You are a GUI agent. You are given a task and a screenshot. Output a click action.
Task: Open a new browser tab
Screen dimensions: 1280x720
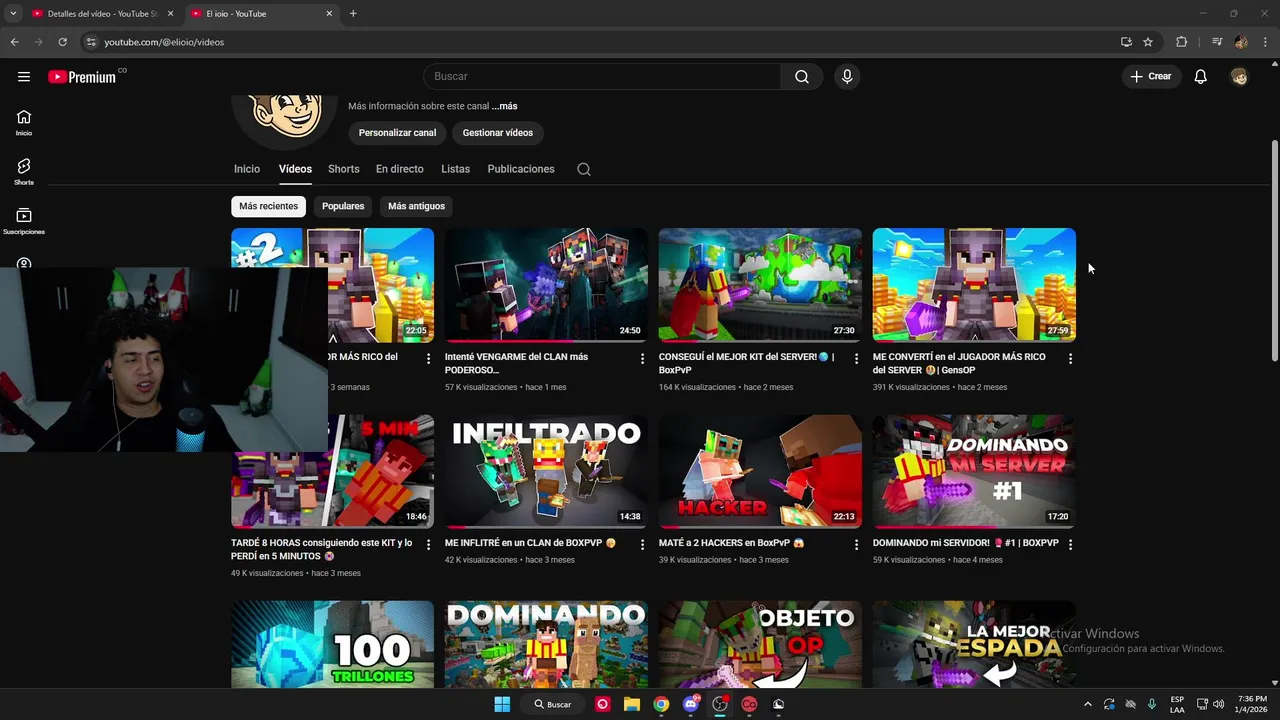point(353,14)
